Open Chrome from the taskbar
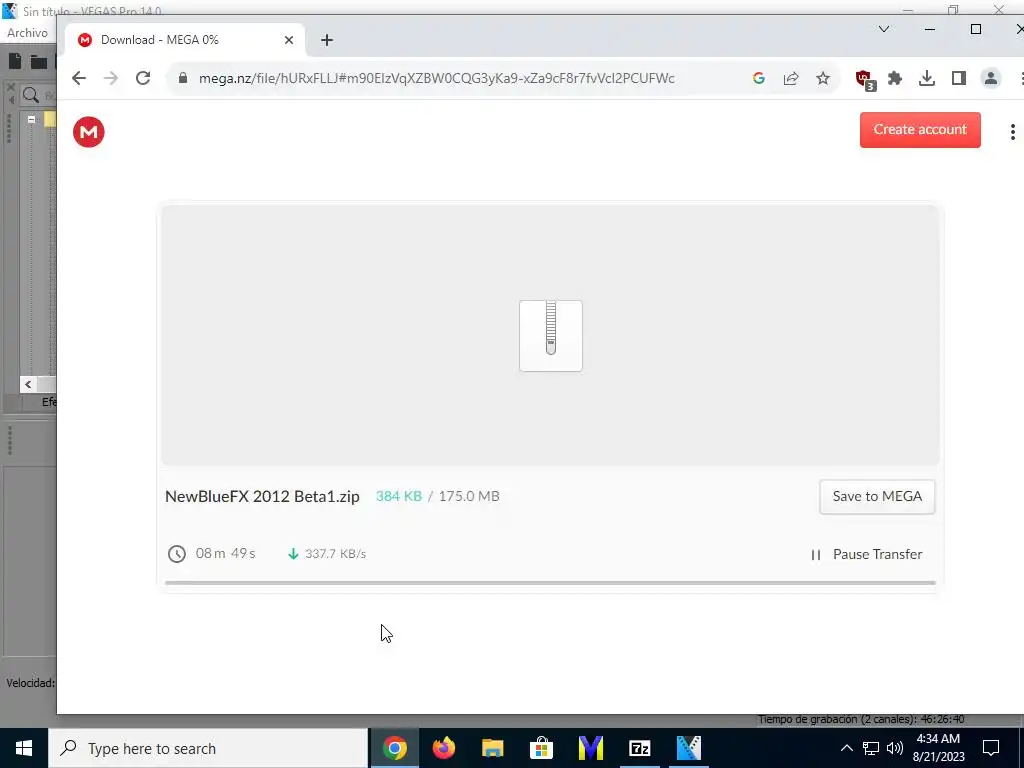Image resolution: width=1024 pixels, height=768 pixels. (394, 748)
